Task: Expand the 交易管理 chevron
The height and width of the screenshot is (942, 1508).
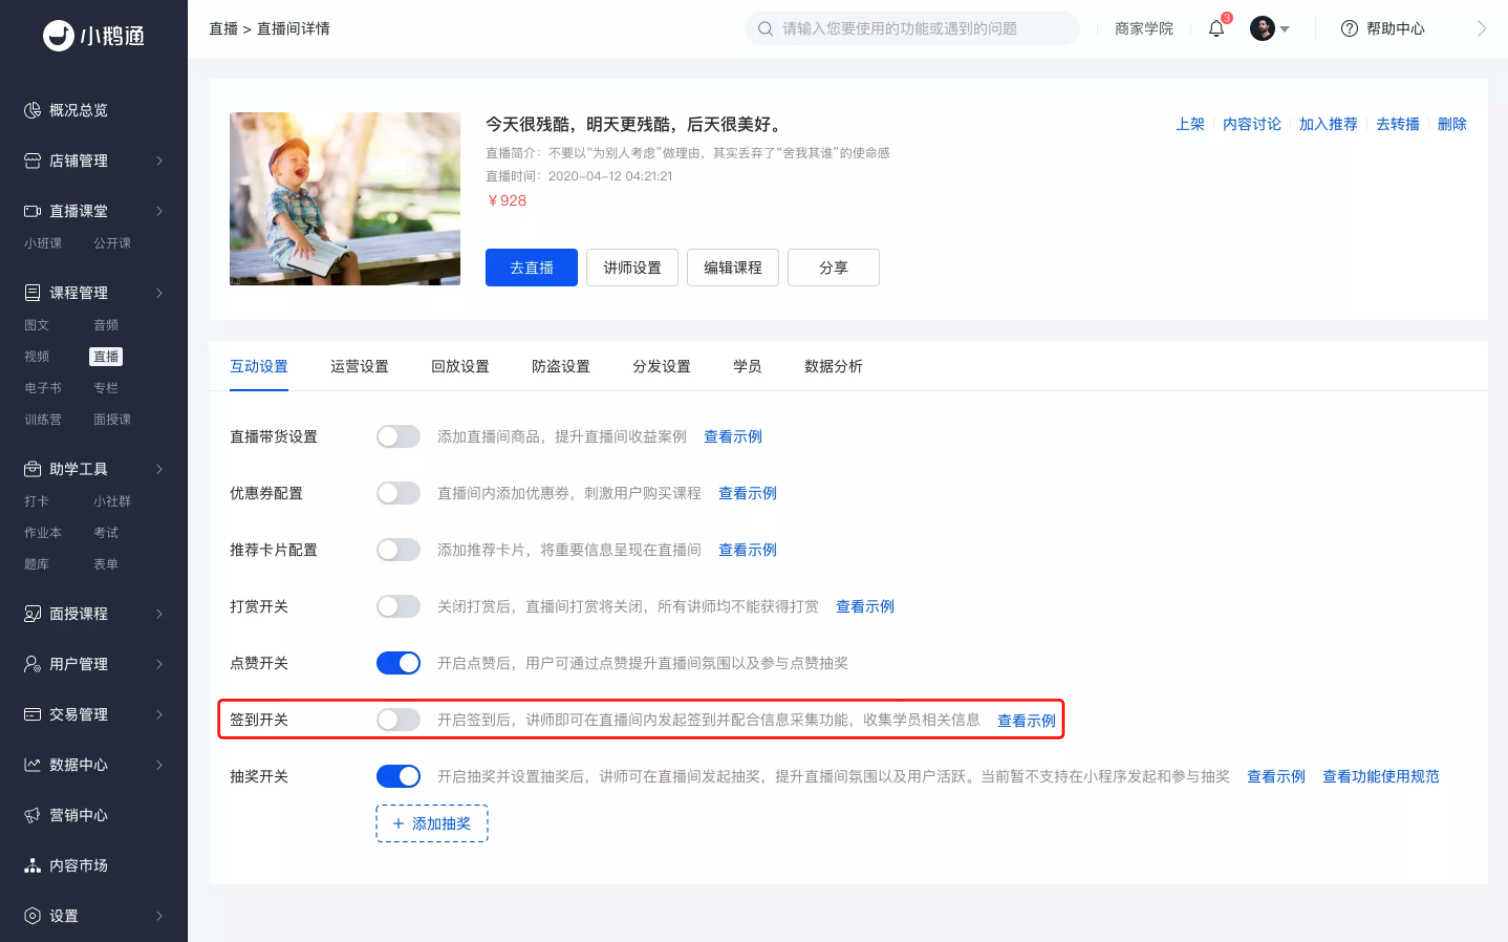Action: 159,715
